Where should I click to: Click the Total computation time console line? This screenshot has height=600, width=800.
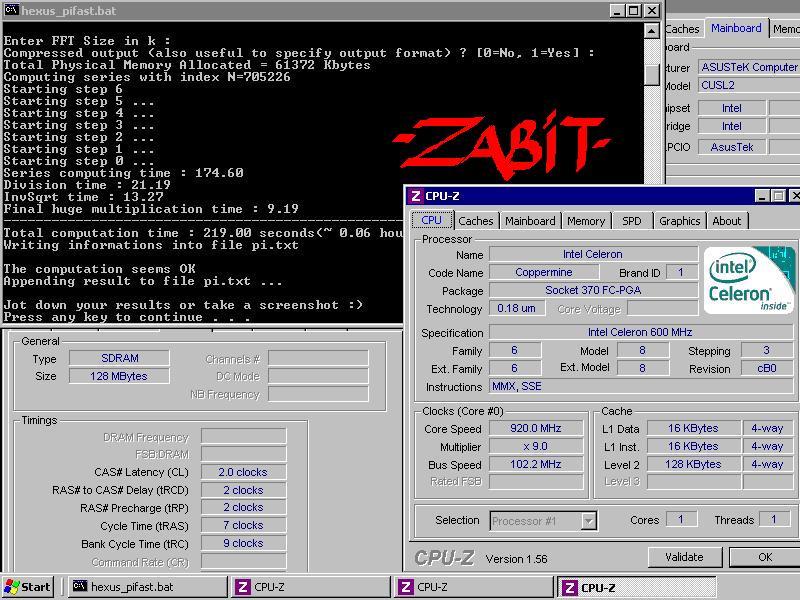tap(203, 233)
